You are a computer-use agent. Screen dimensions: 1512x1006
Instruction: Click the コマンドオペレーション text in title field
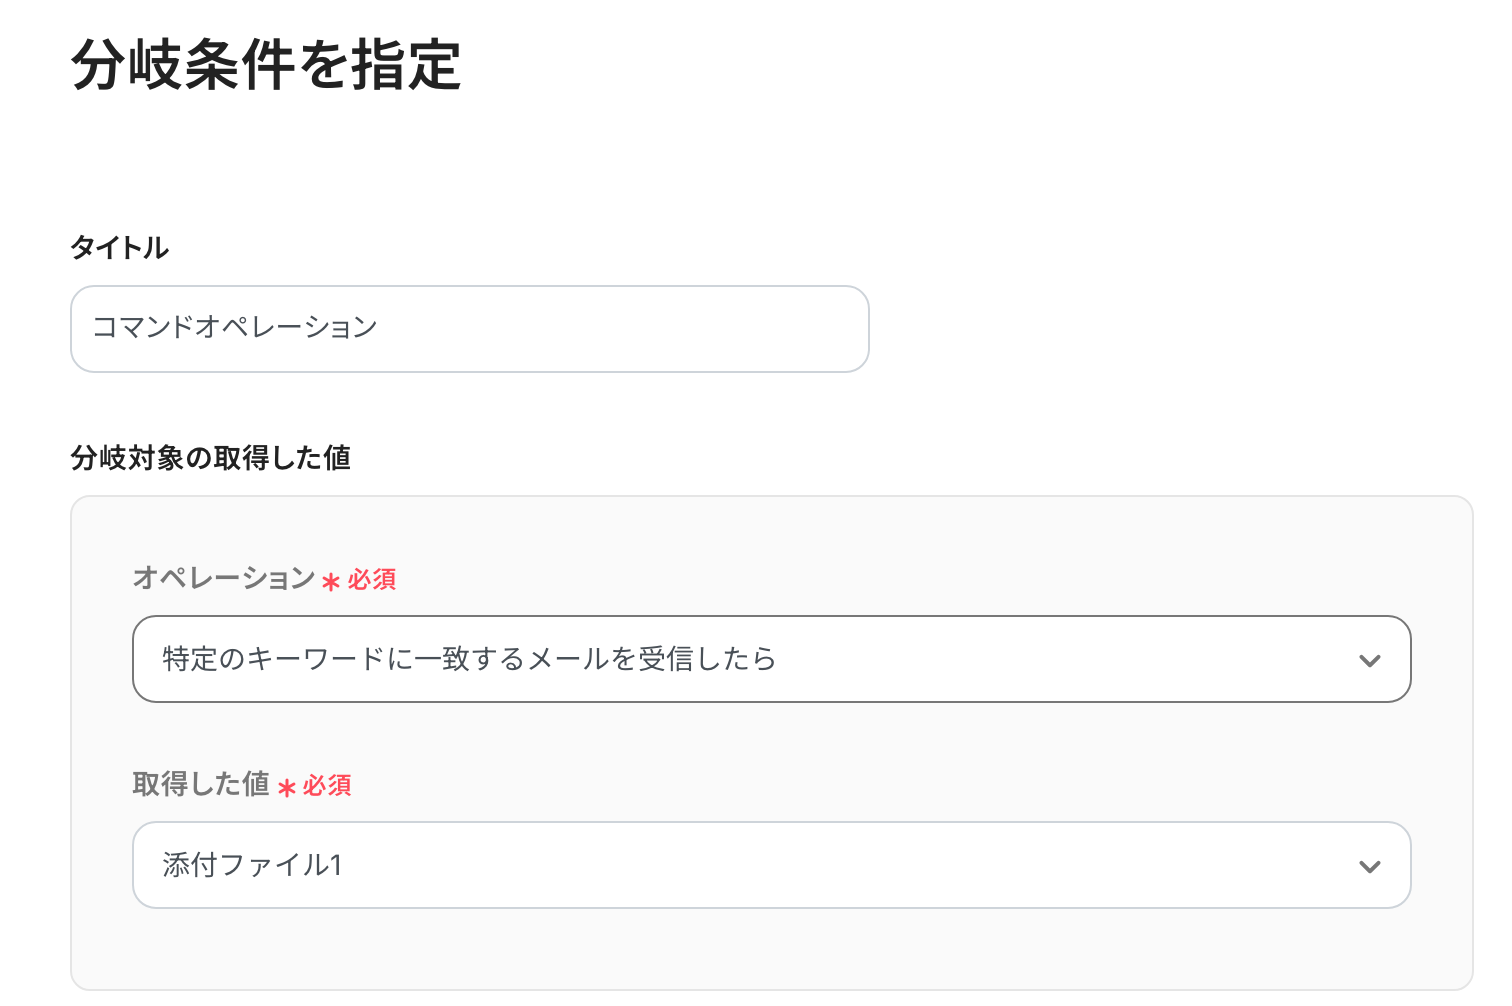coord(234,328)
